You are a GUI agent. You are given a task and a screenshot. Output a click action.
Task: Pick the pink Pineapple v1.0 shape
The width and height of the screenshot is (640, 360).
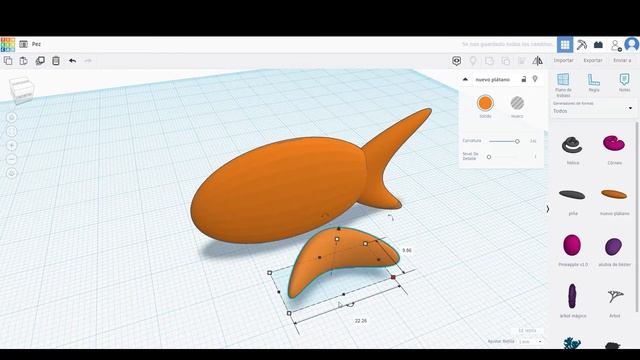[x=572, y=245]
